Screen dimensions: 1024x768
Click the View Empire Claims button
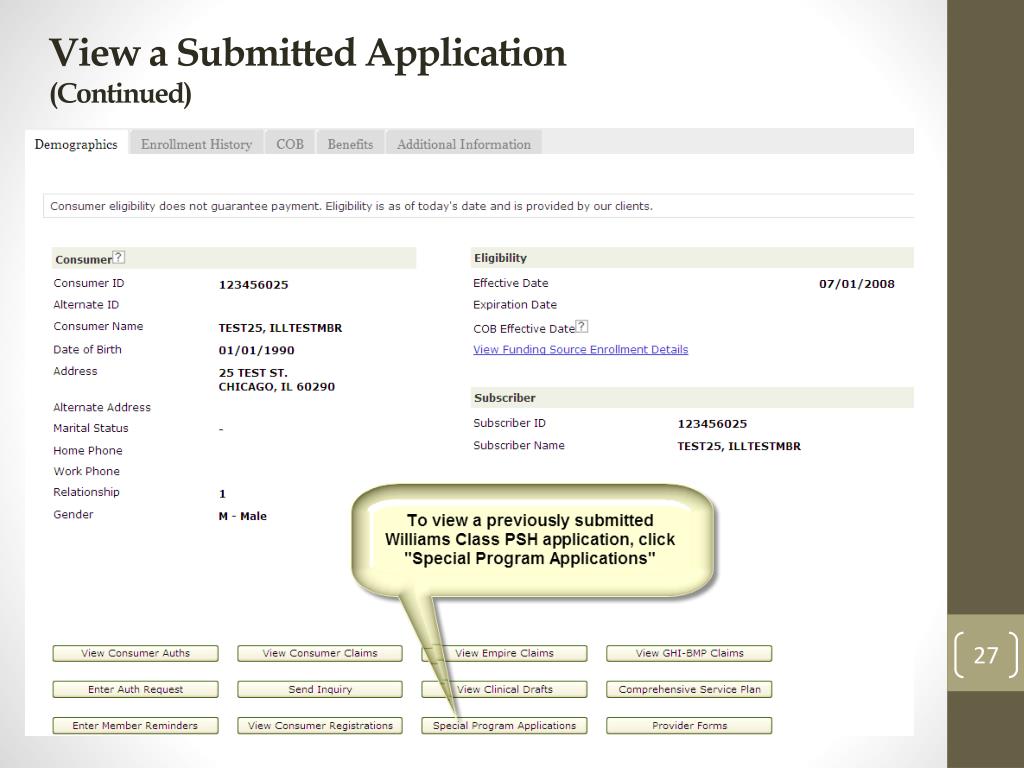[x=504, y=653]
